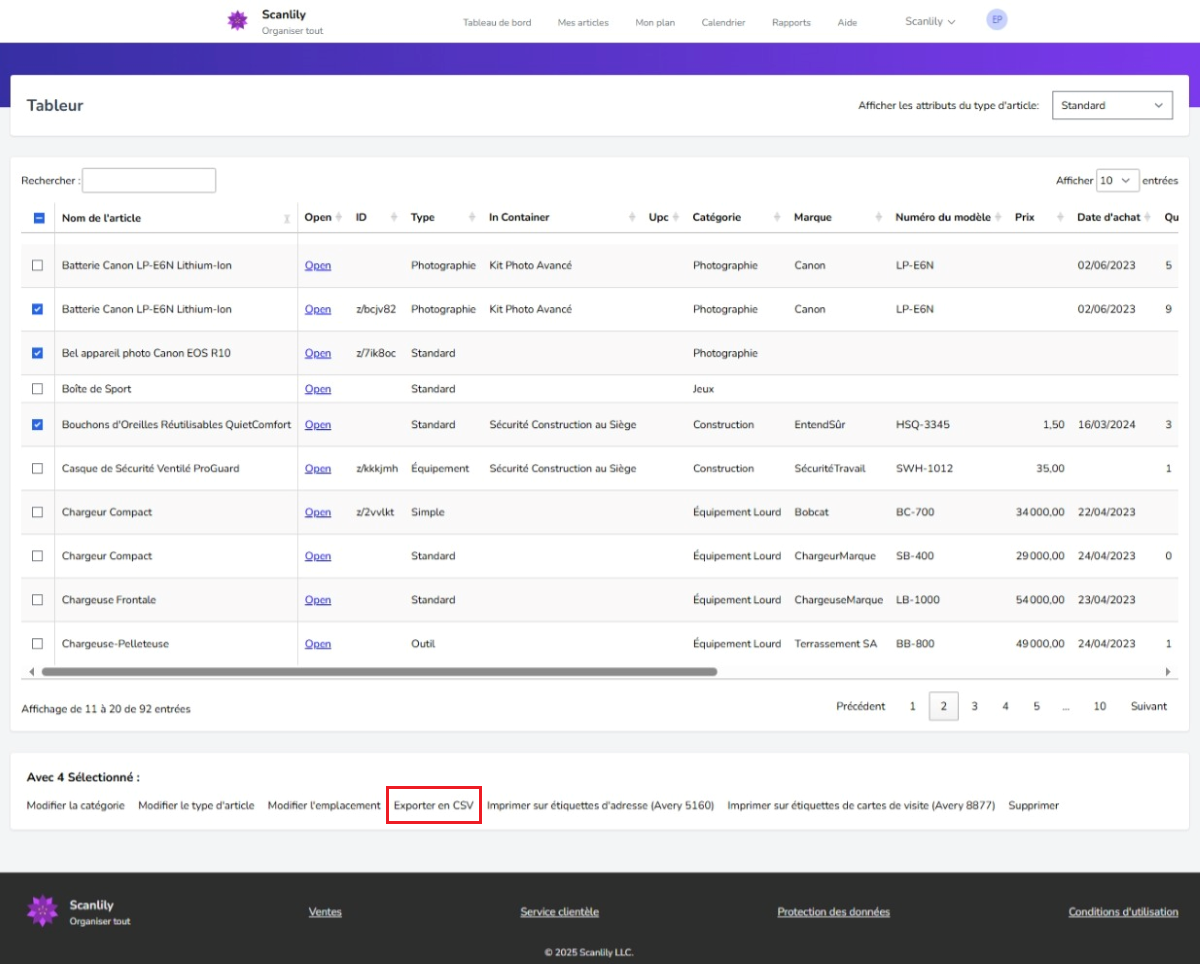Open the Rapports menu item
Screen dimensions: 1200x964
click(791, 22)
